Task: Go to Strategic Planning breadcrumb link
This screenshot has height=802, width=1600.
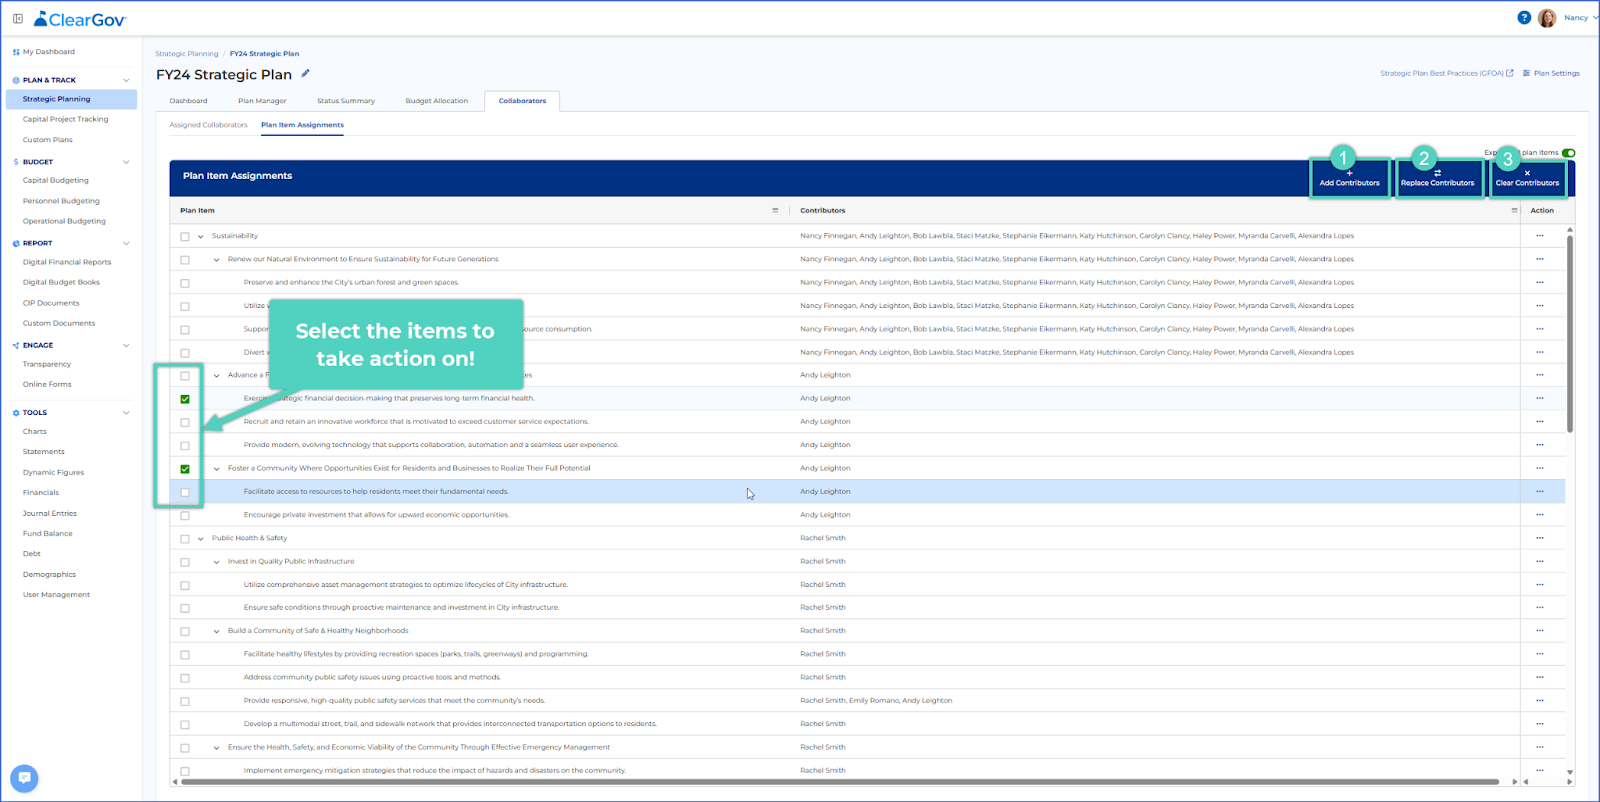Action: click(186, 54)
